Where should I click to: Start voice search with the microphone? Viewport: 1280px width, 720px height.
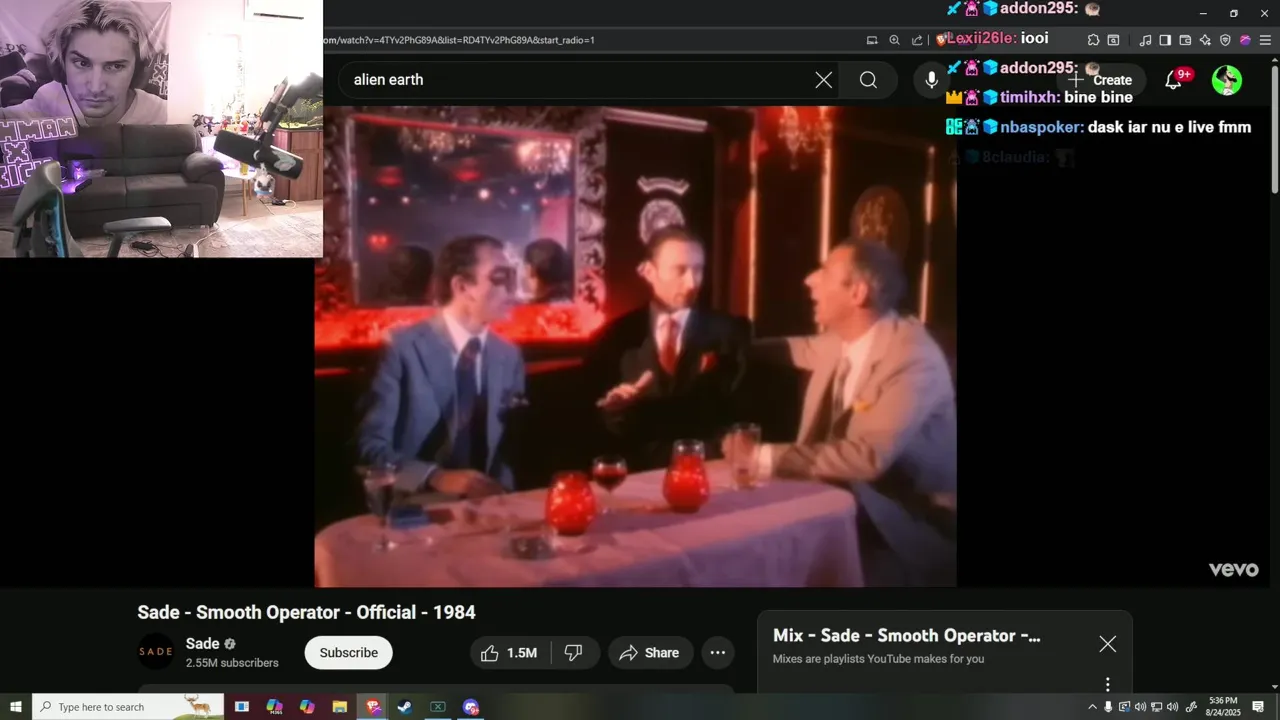point(931,80)
